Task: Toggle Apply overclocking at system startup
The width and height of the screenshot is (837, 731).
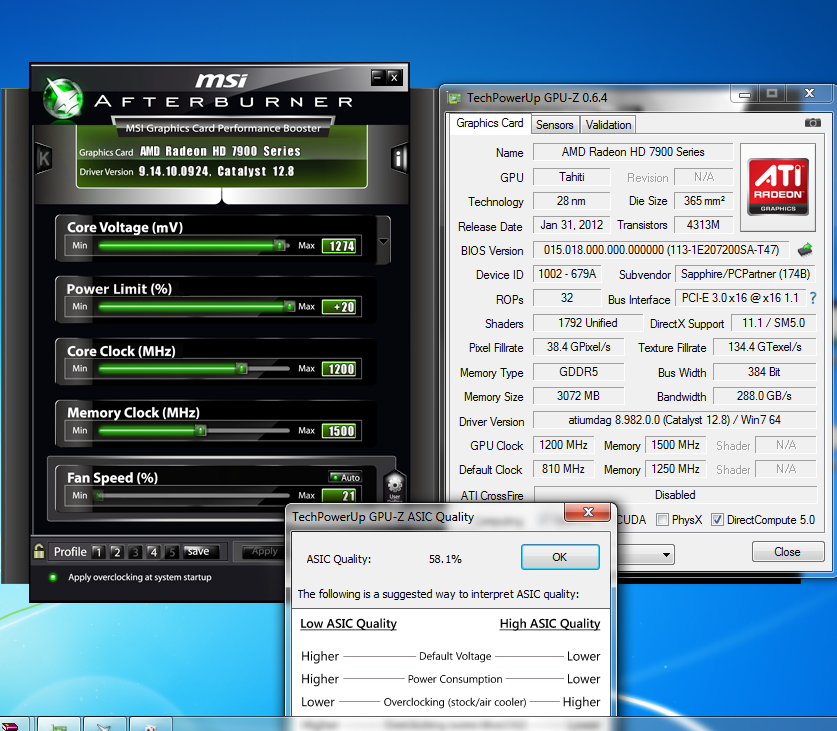Action: (x=53, y=577)
